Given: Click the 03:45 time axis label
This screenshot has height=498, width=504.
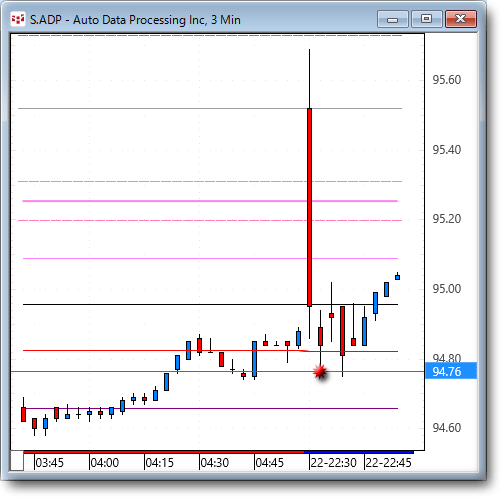Looking at the screenshot, I should pyautogui.click(x=49, y=463).
